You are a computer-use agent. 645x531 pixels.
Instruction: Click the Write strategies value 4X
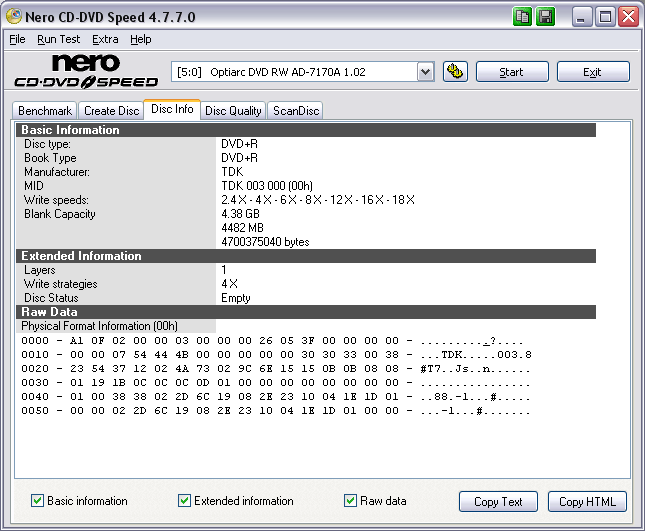click(x=230, y=284)
